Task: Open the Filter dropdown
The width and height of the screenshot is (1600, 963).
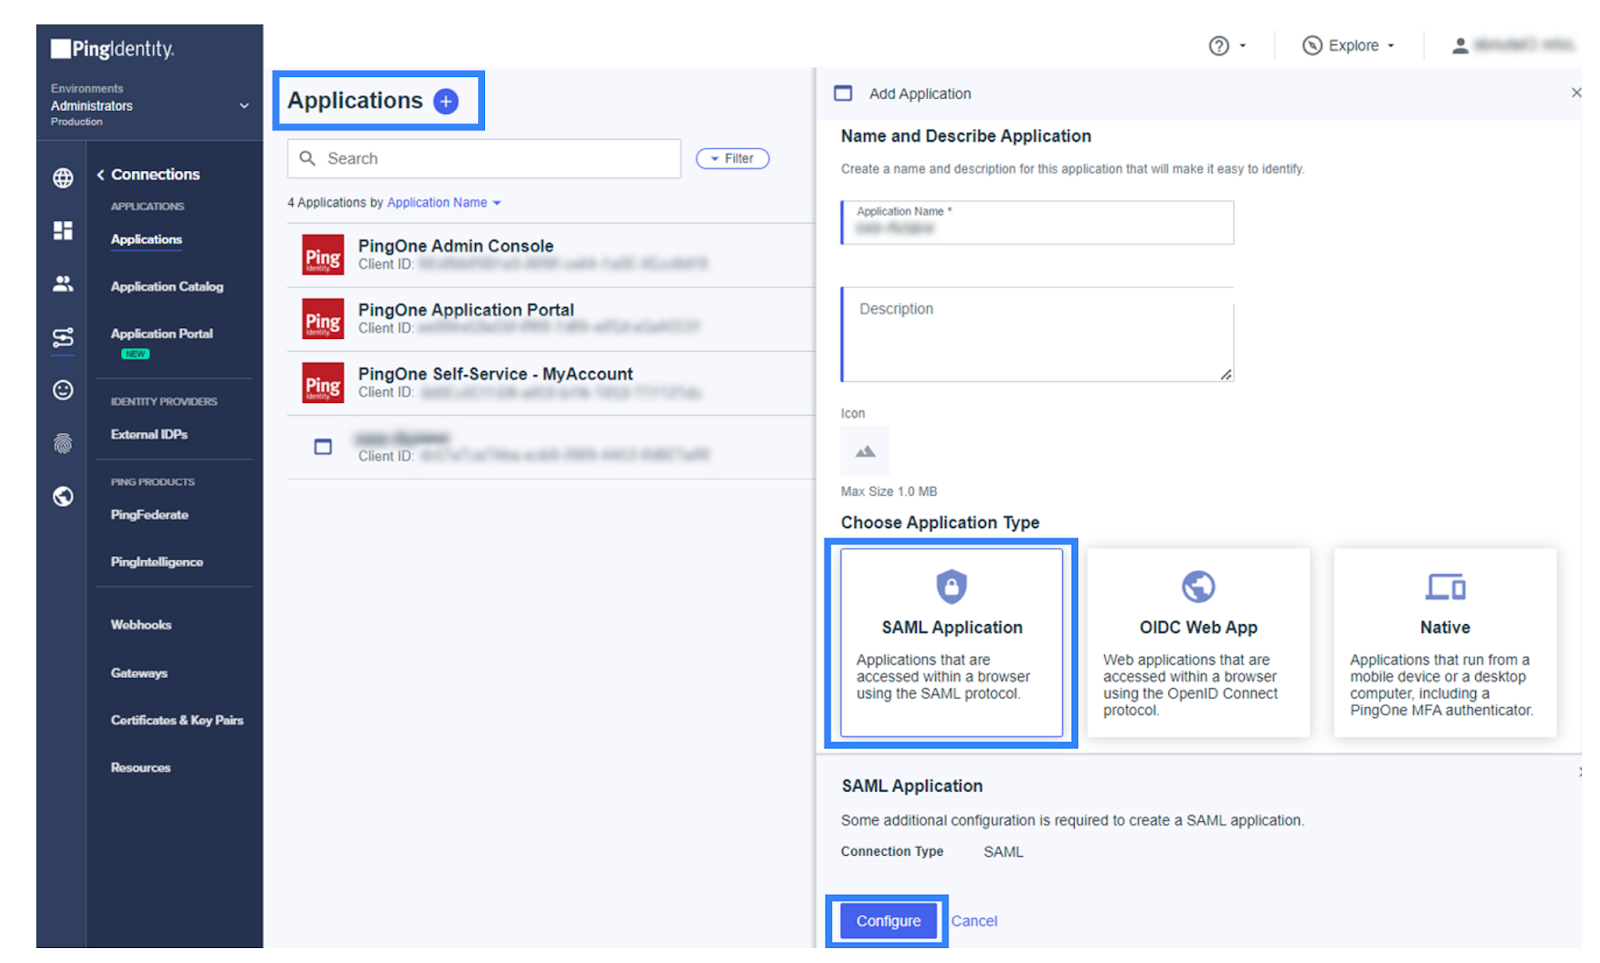Action: click(x=732, y=158)
